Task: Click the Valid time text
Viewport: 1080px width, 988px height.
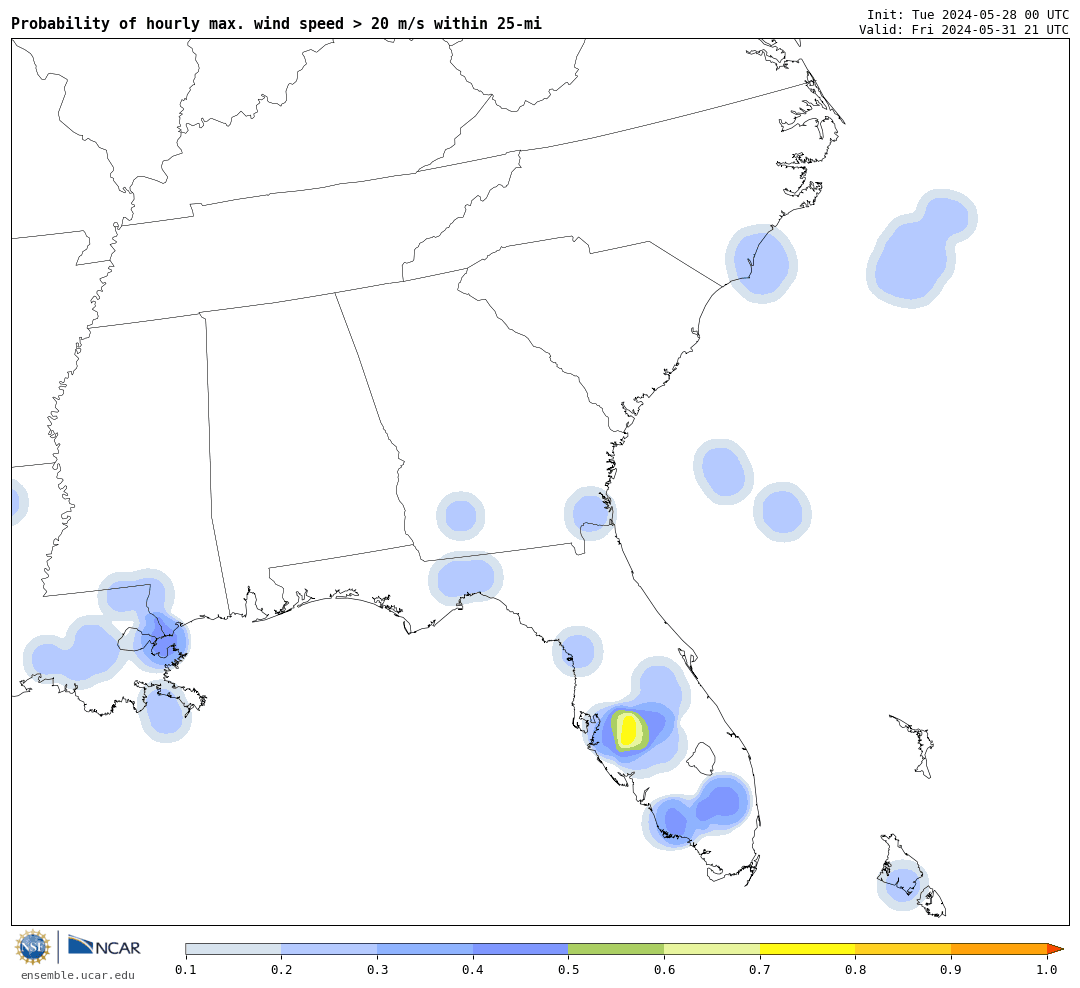Action: [x=964, y=30]
